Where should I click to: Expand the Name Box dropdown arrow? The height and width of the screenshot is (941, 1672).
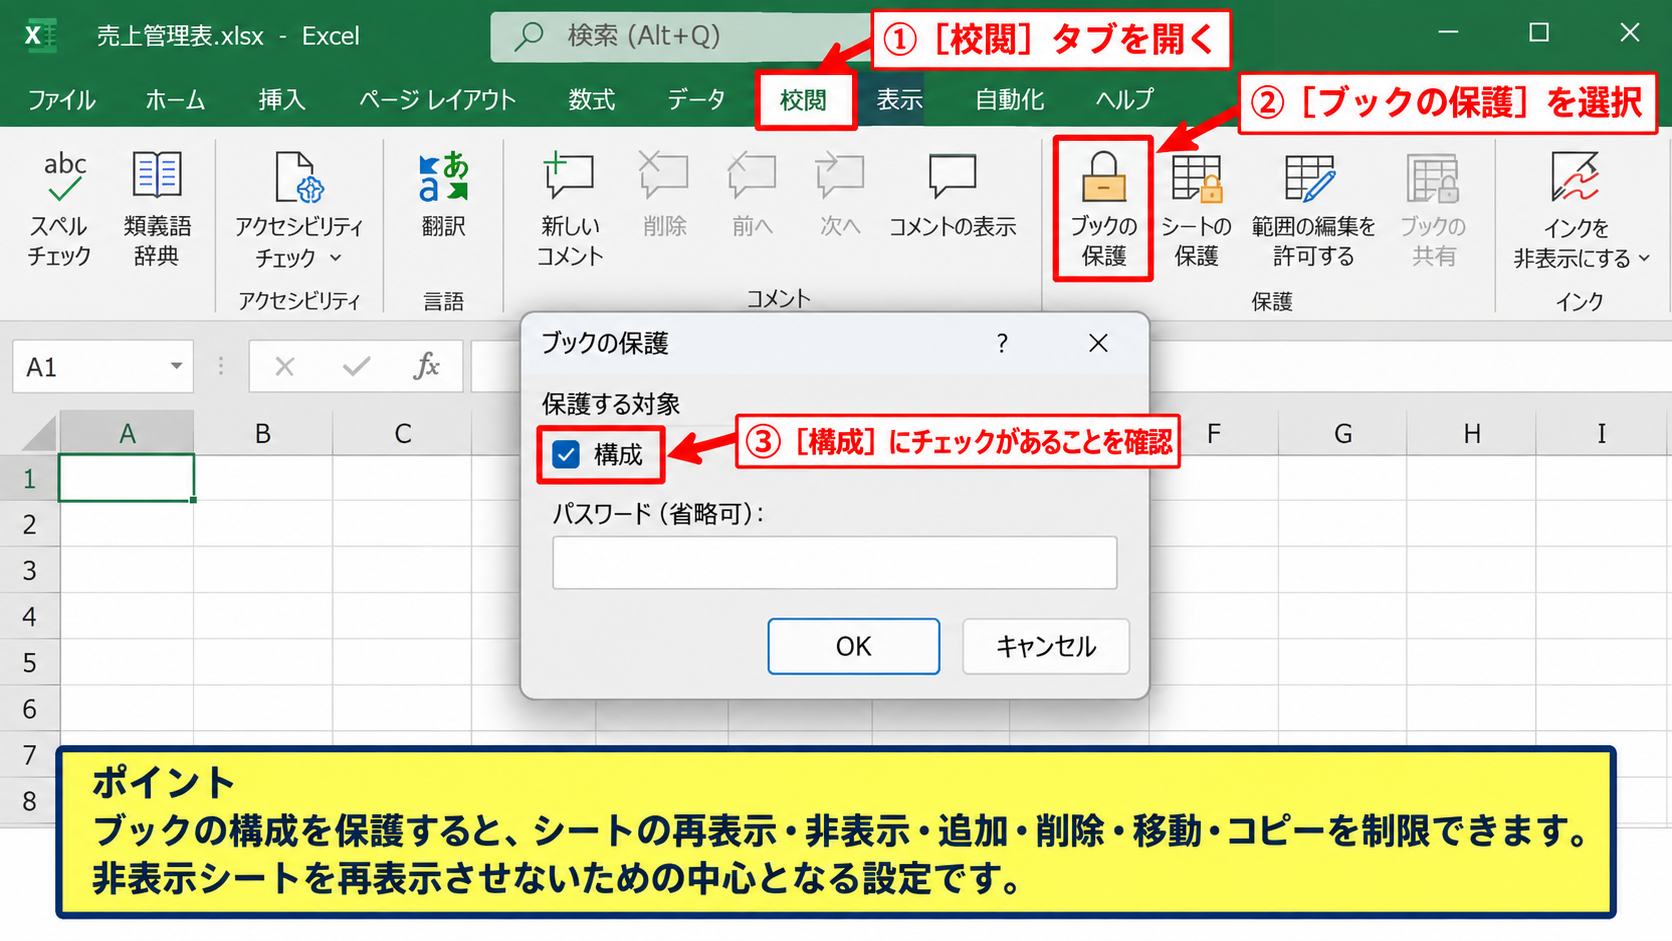(176, 366)
